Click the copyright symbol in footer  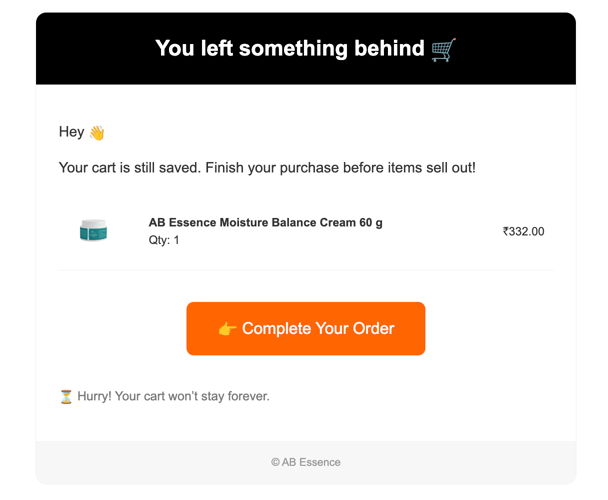[275, 462]
